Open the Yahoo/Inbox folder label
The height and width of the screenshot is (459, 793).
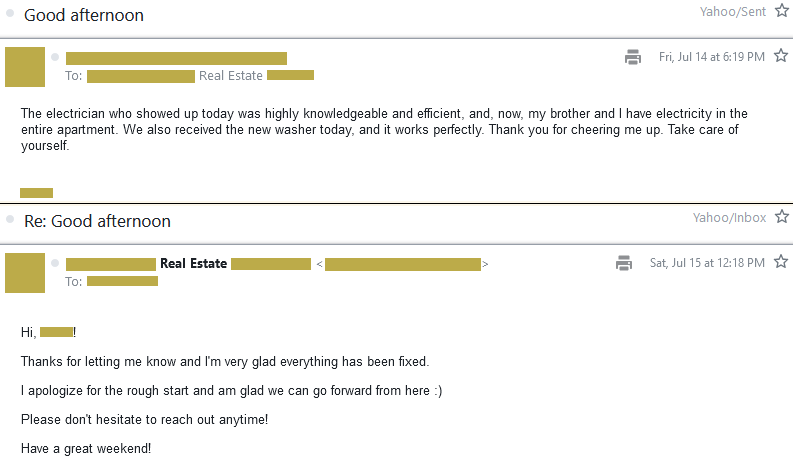pyautogui.click(x=729, y=217)
